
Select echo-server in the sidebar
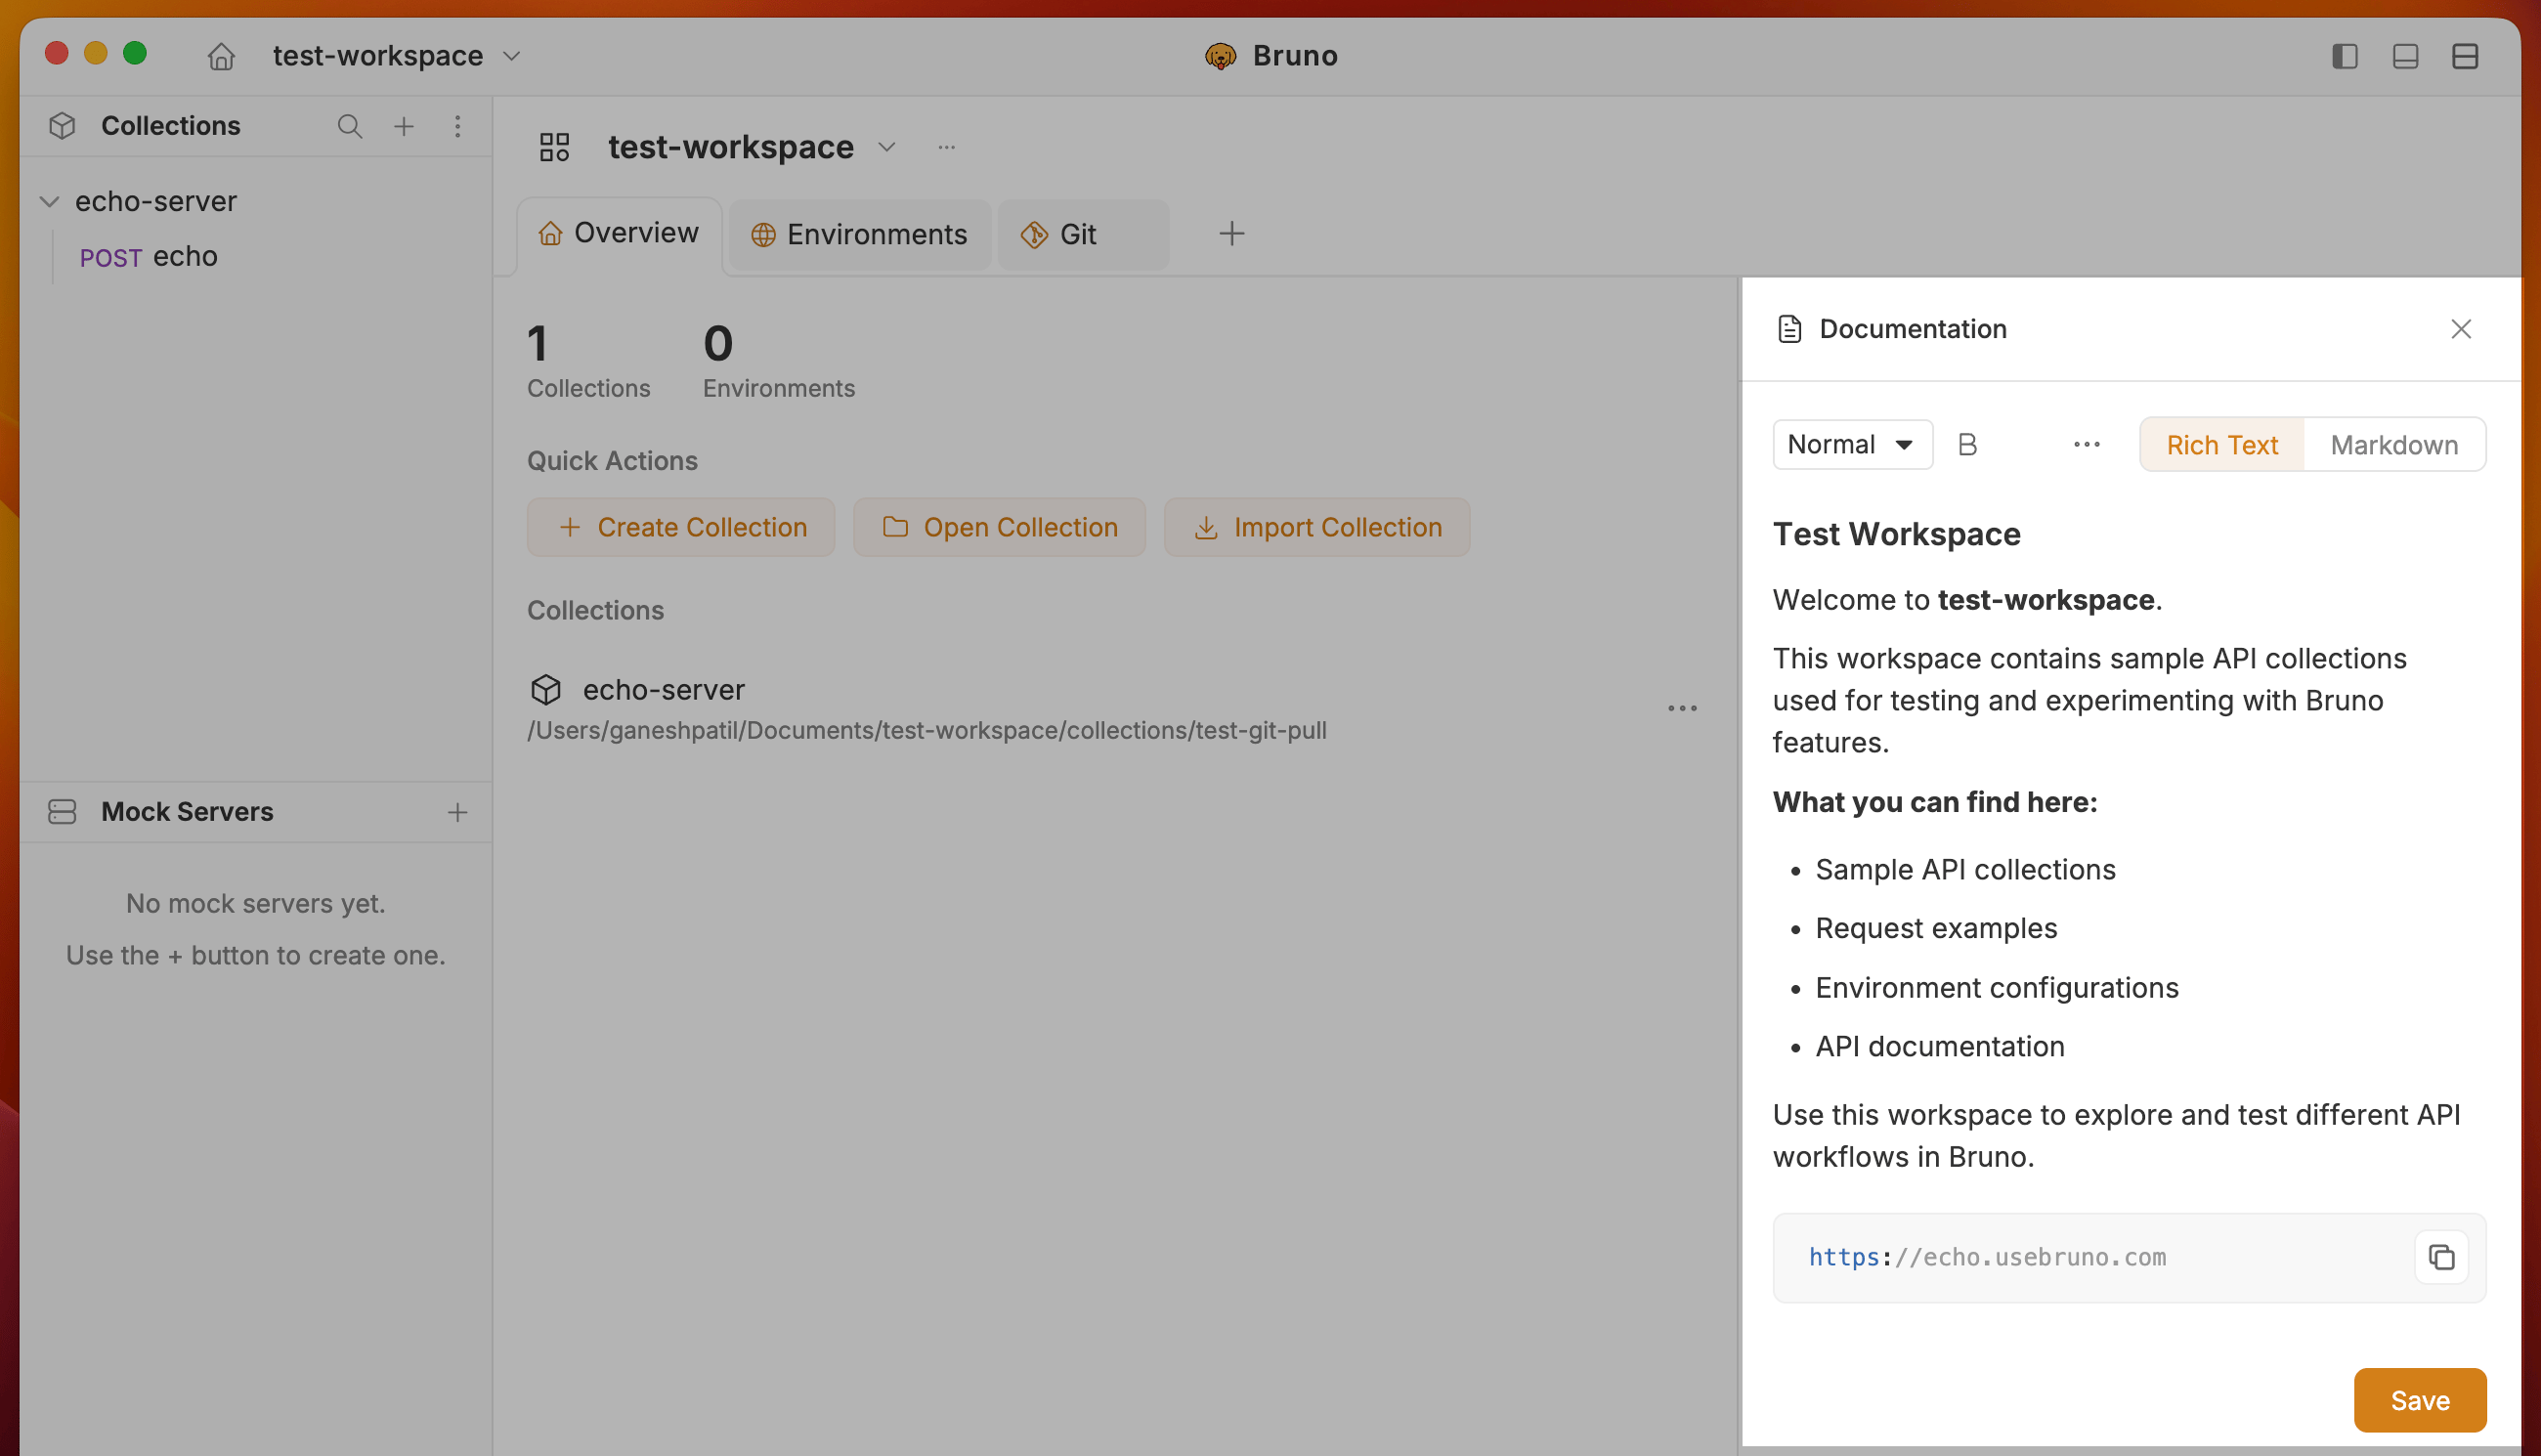click(156, 201)
